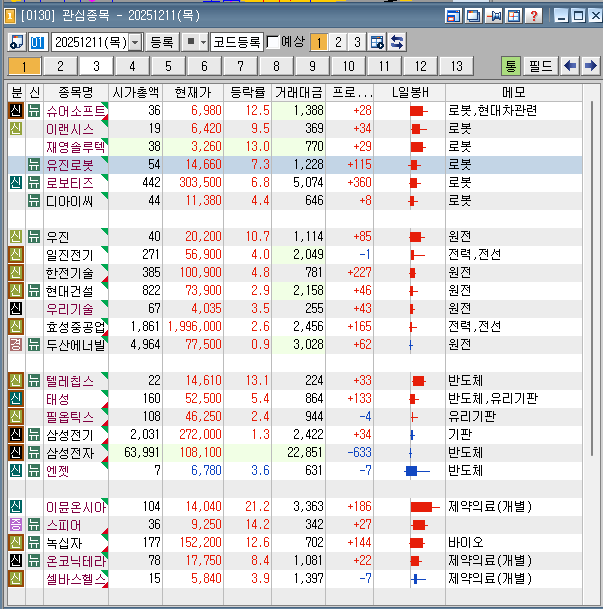Click the 신 badge in 이뮨온시아 row

pyautogui.click(x=16, y=507)
